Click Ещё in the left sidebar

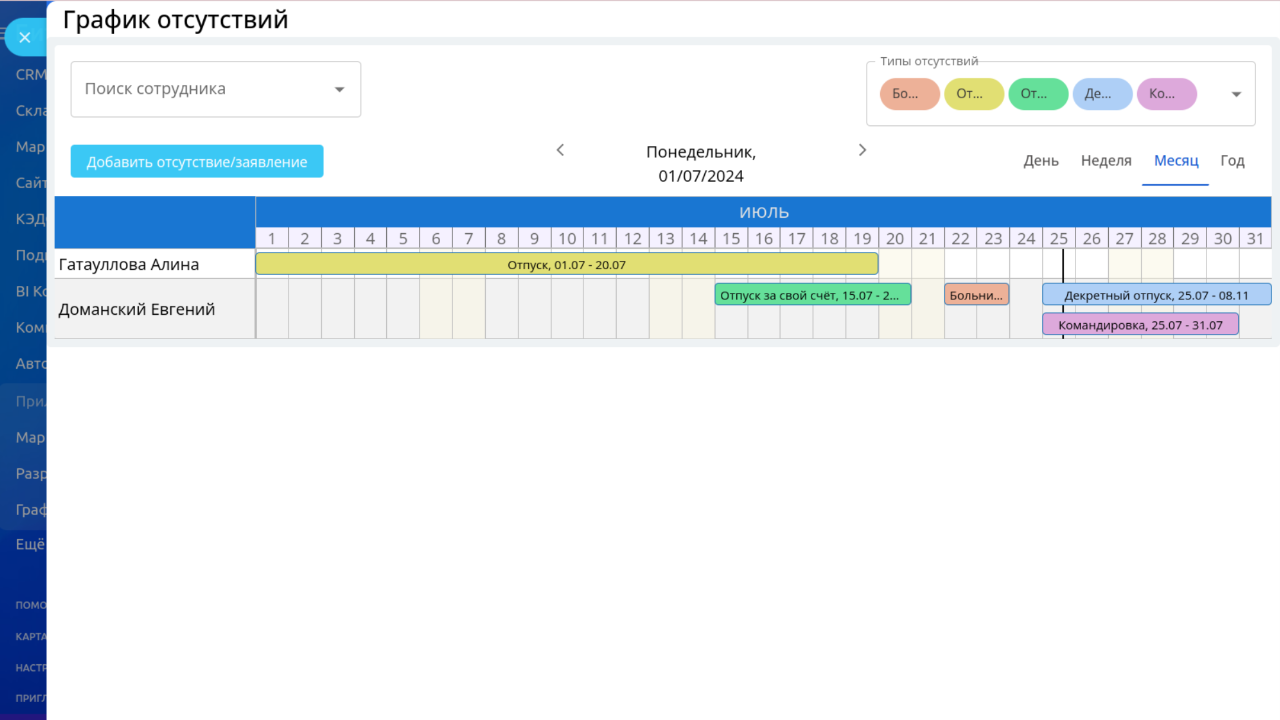(31, 545)
